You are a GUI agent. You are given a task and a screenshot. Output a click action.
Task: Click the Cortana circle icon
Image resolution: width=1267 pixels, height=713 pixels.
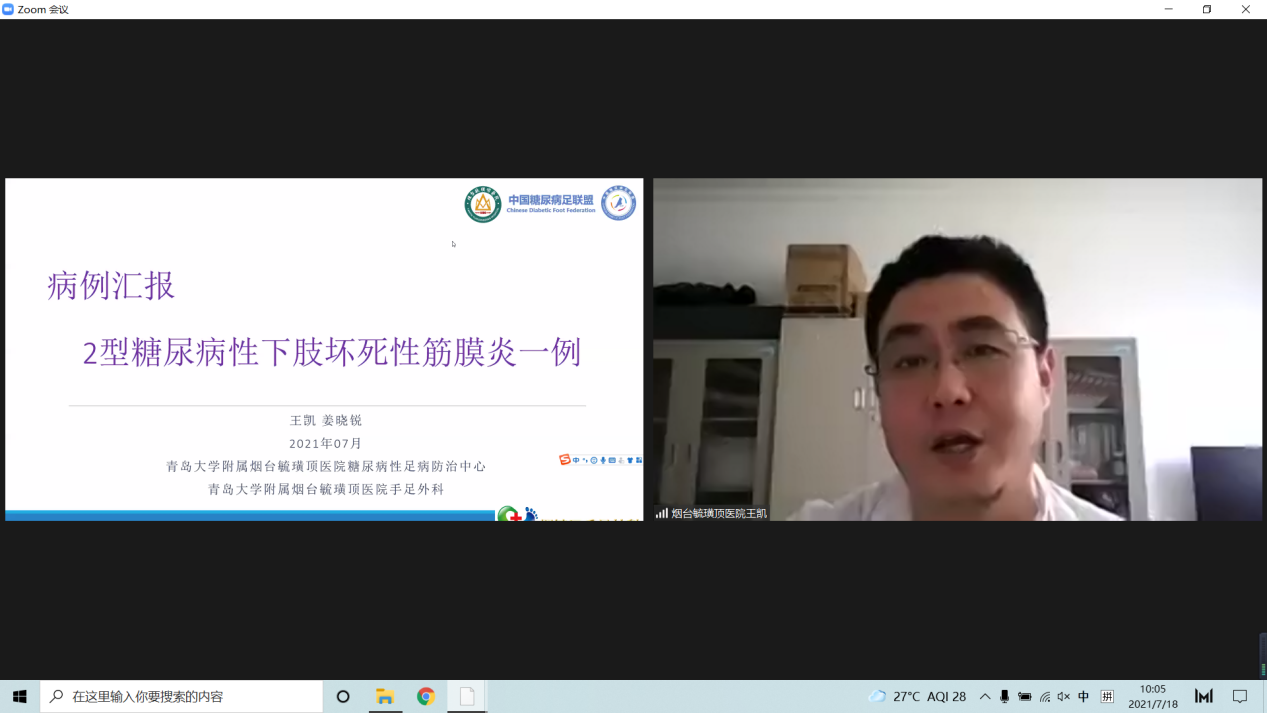(343, 696)
